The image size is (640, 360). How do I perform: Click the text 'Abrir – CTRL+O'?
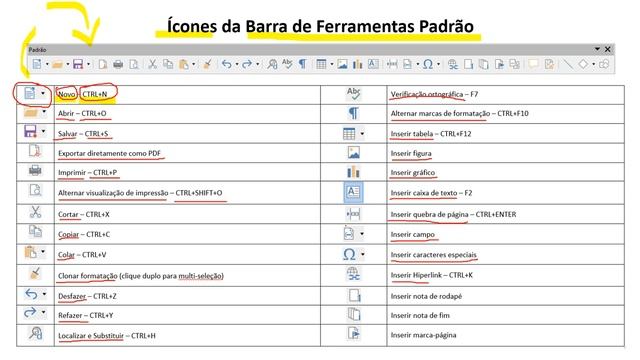point(82,113)
